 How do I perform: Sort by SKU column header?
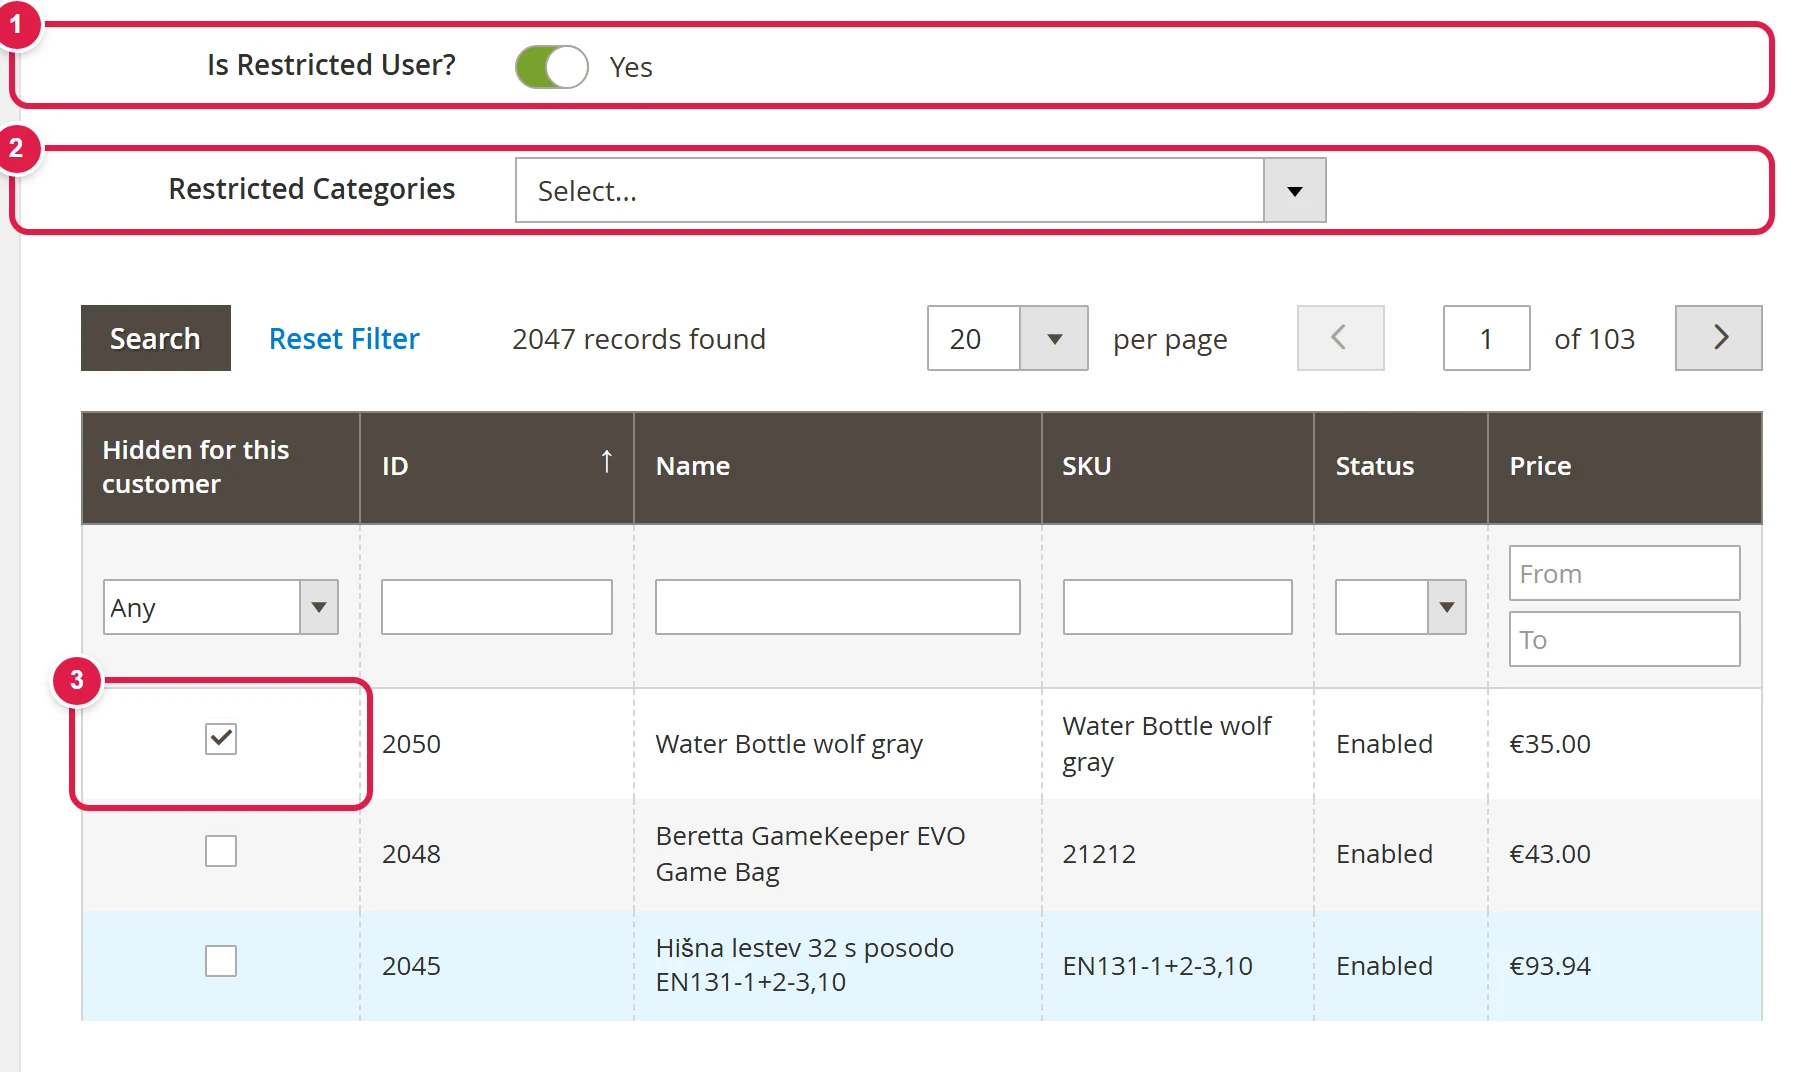1177,467
